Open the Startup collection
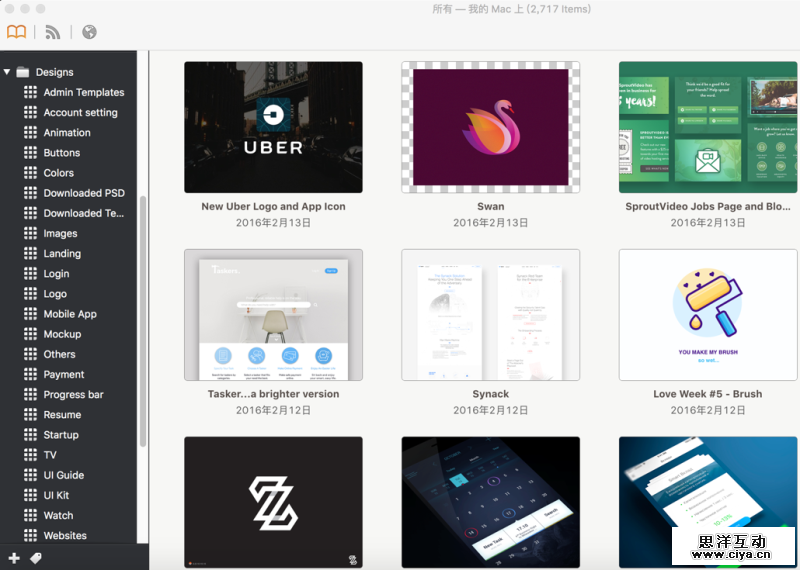The height and width of the screenshot is (570, 800). pos(61,435)
